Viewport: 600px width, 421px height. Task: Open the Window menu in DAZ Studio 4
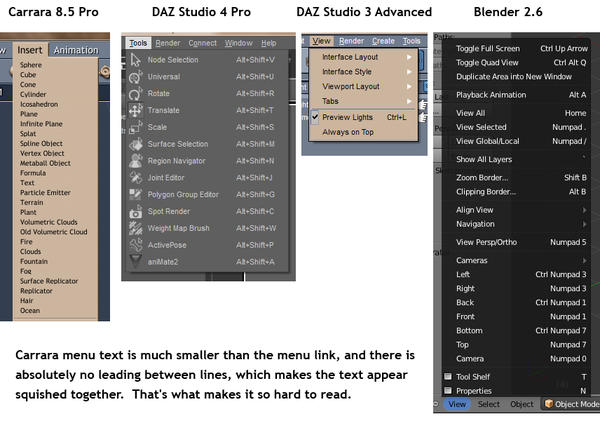238,43
